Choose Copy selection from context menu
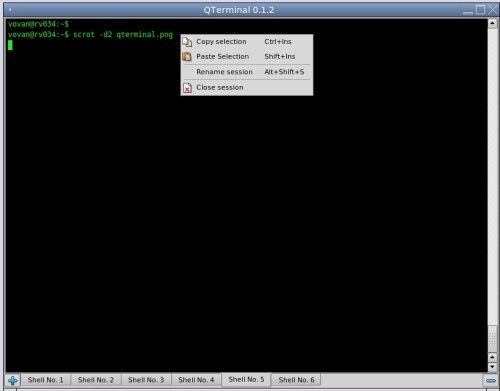Viewport: 500px width, 391px height. point(247,42)
